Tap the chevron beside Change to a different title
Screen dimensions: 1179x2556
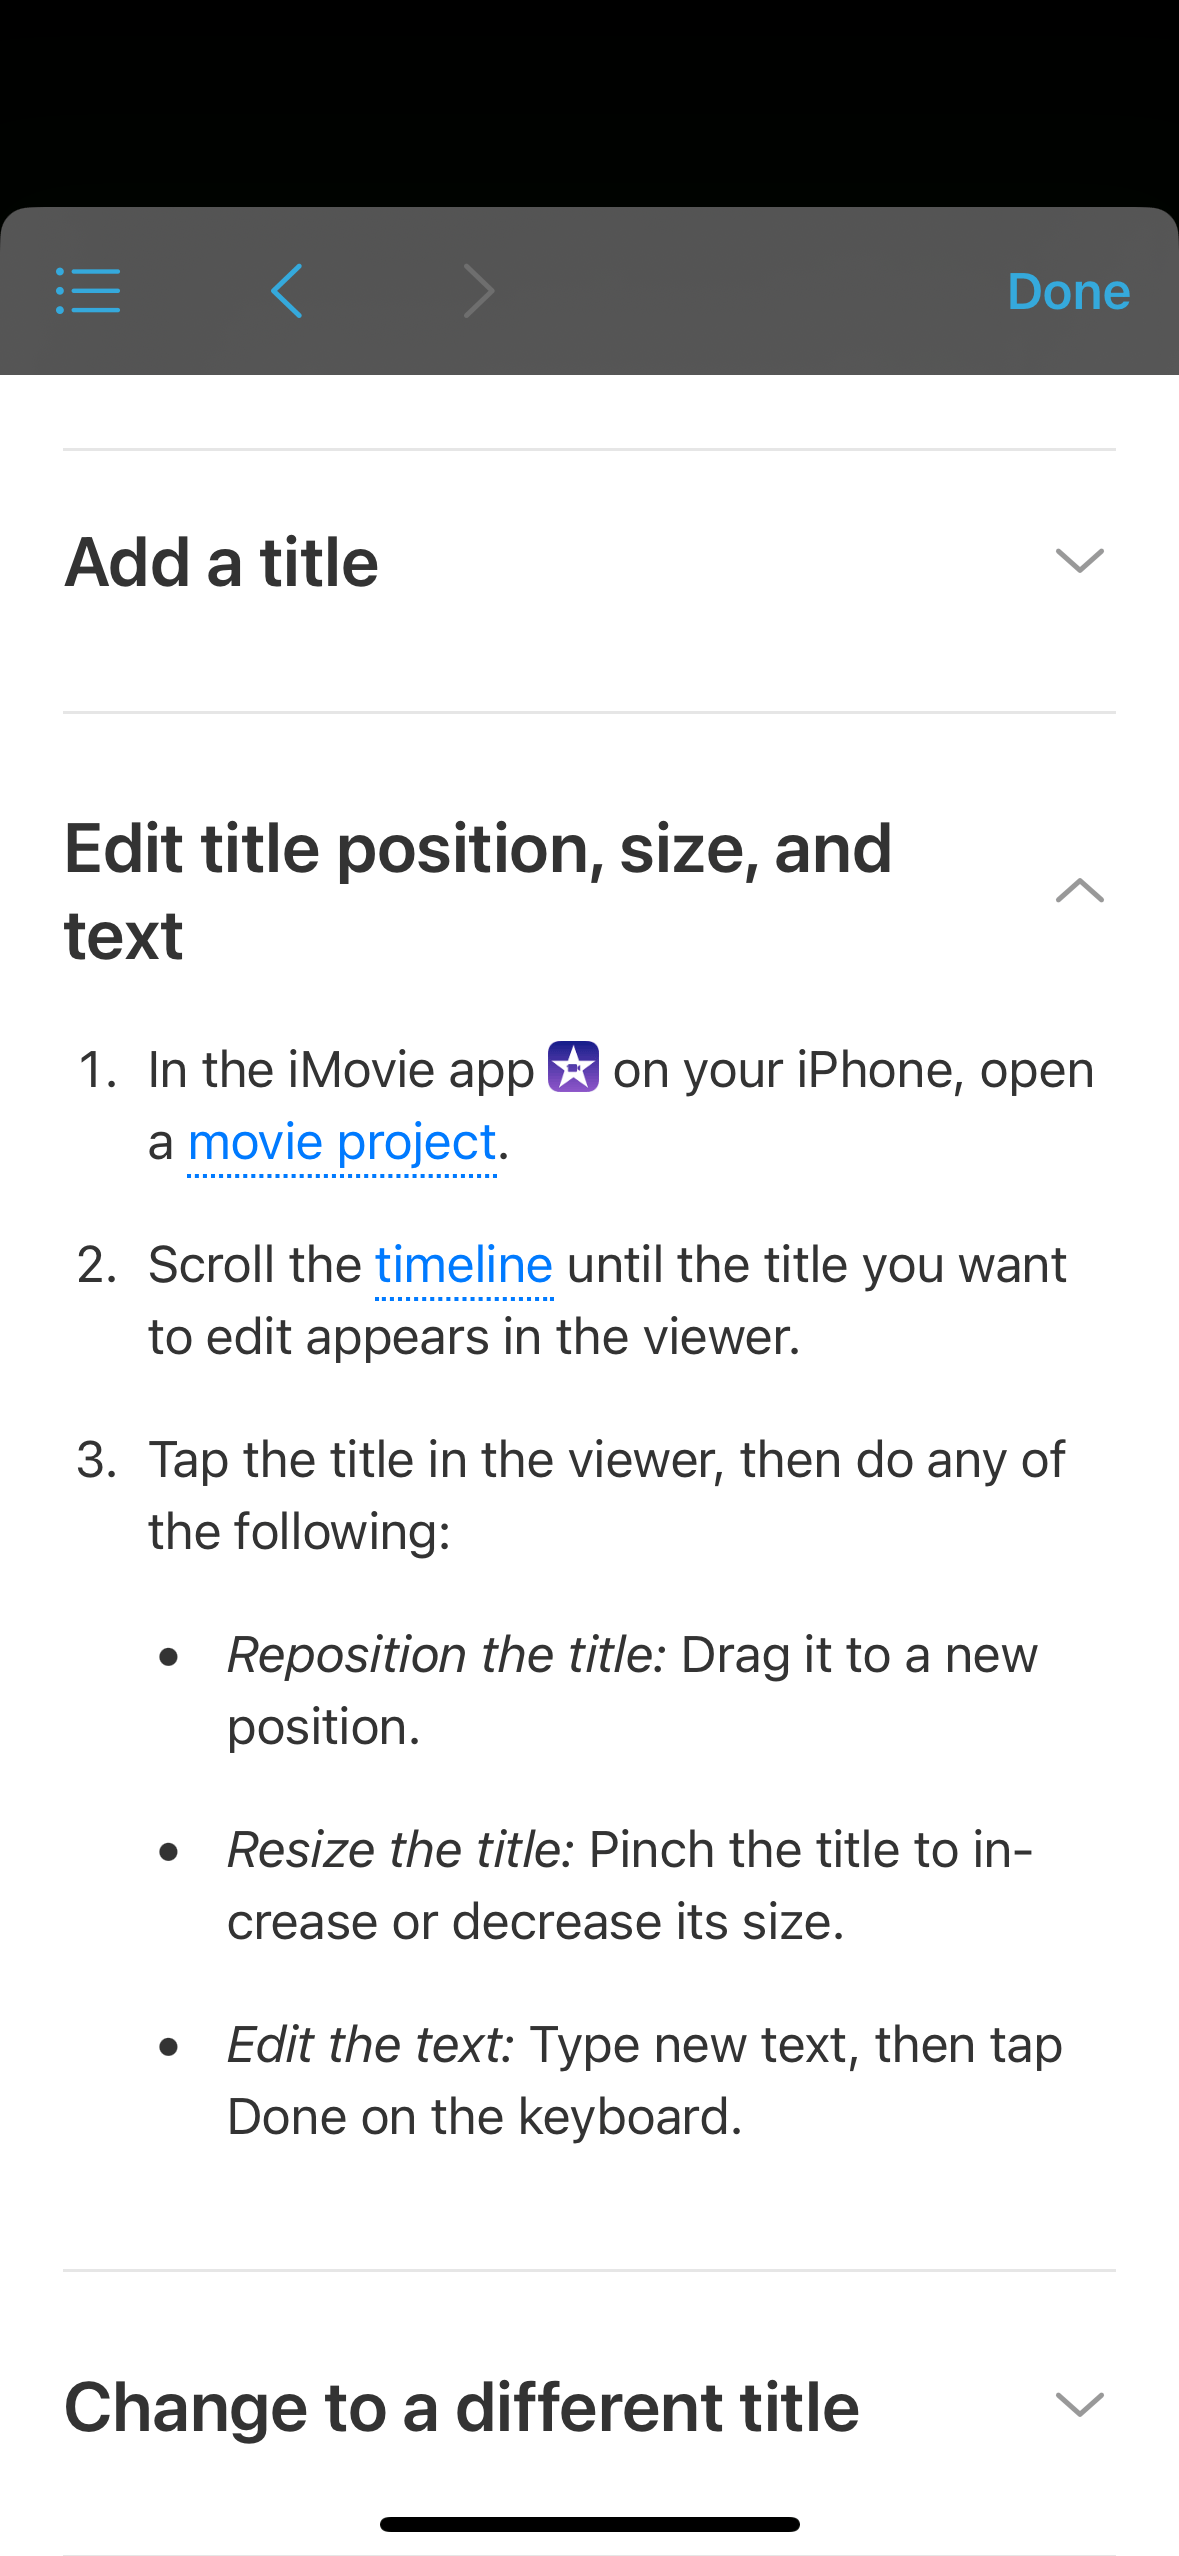1078,2406
